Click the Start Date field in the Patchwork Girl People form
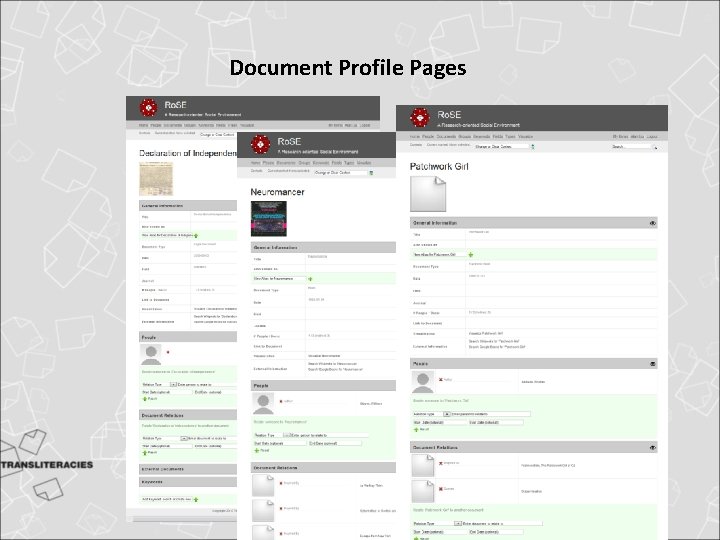Image resolution: width=720 pixels, height=540 pixels. [440, 422]
